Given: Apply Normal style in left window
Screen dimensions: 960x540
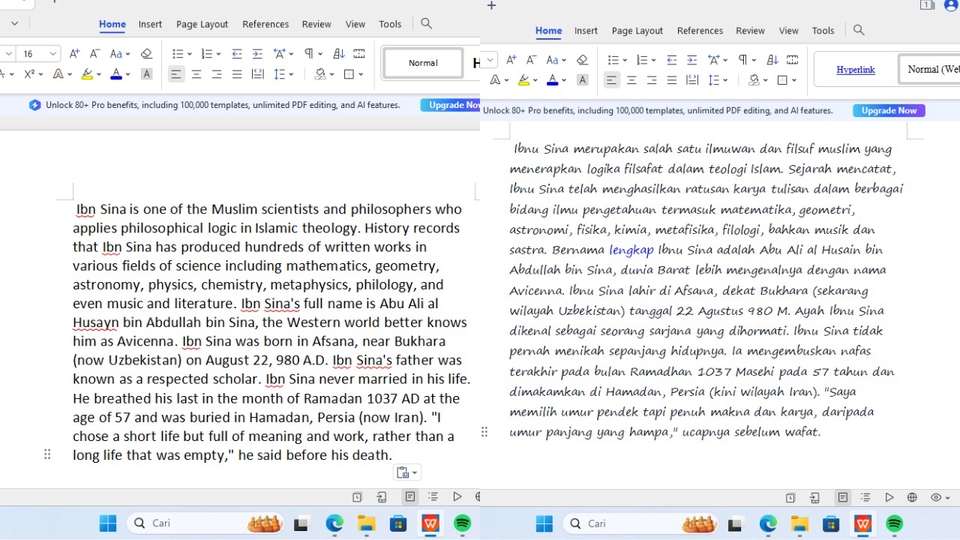Looking at the screenshot, I should [x=423, y=62].
